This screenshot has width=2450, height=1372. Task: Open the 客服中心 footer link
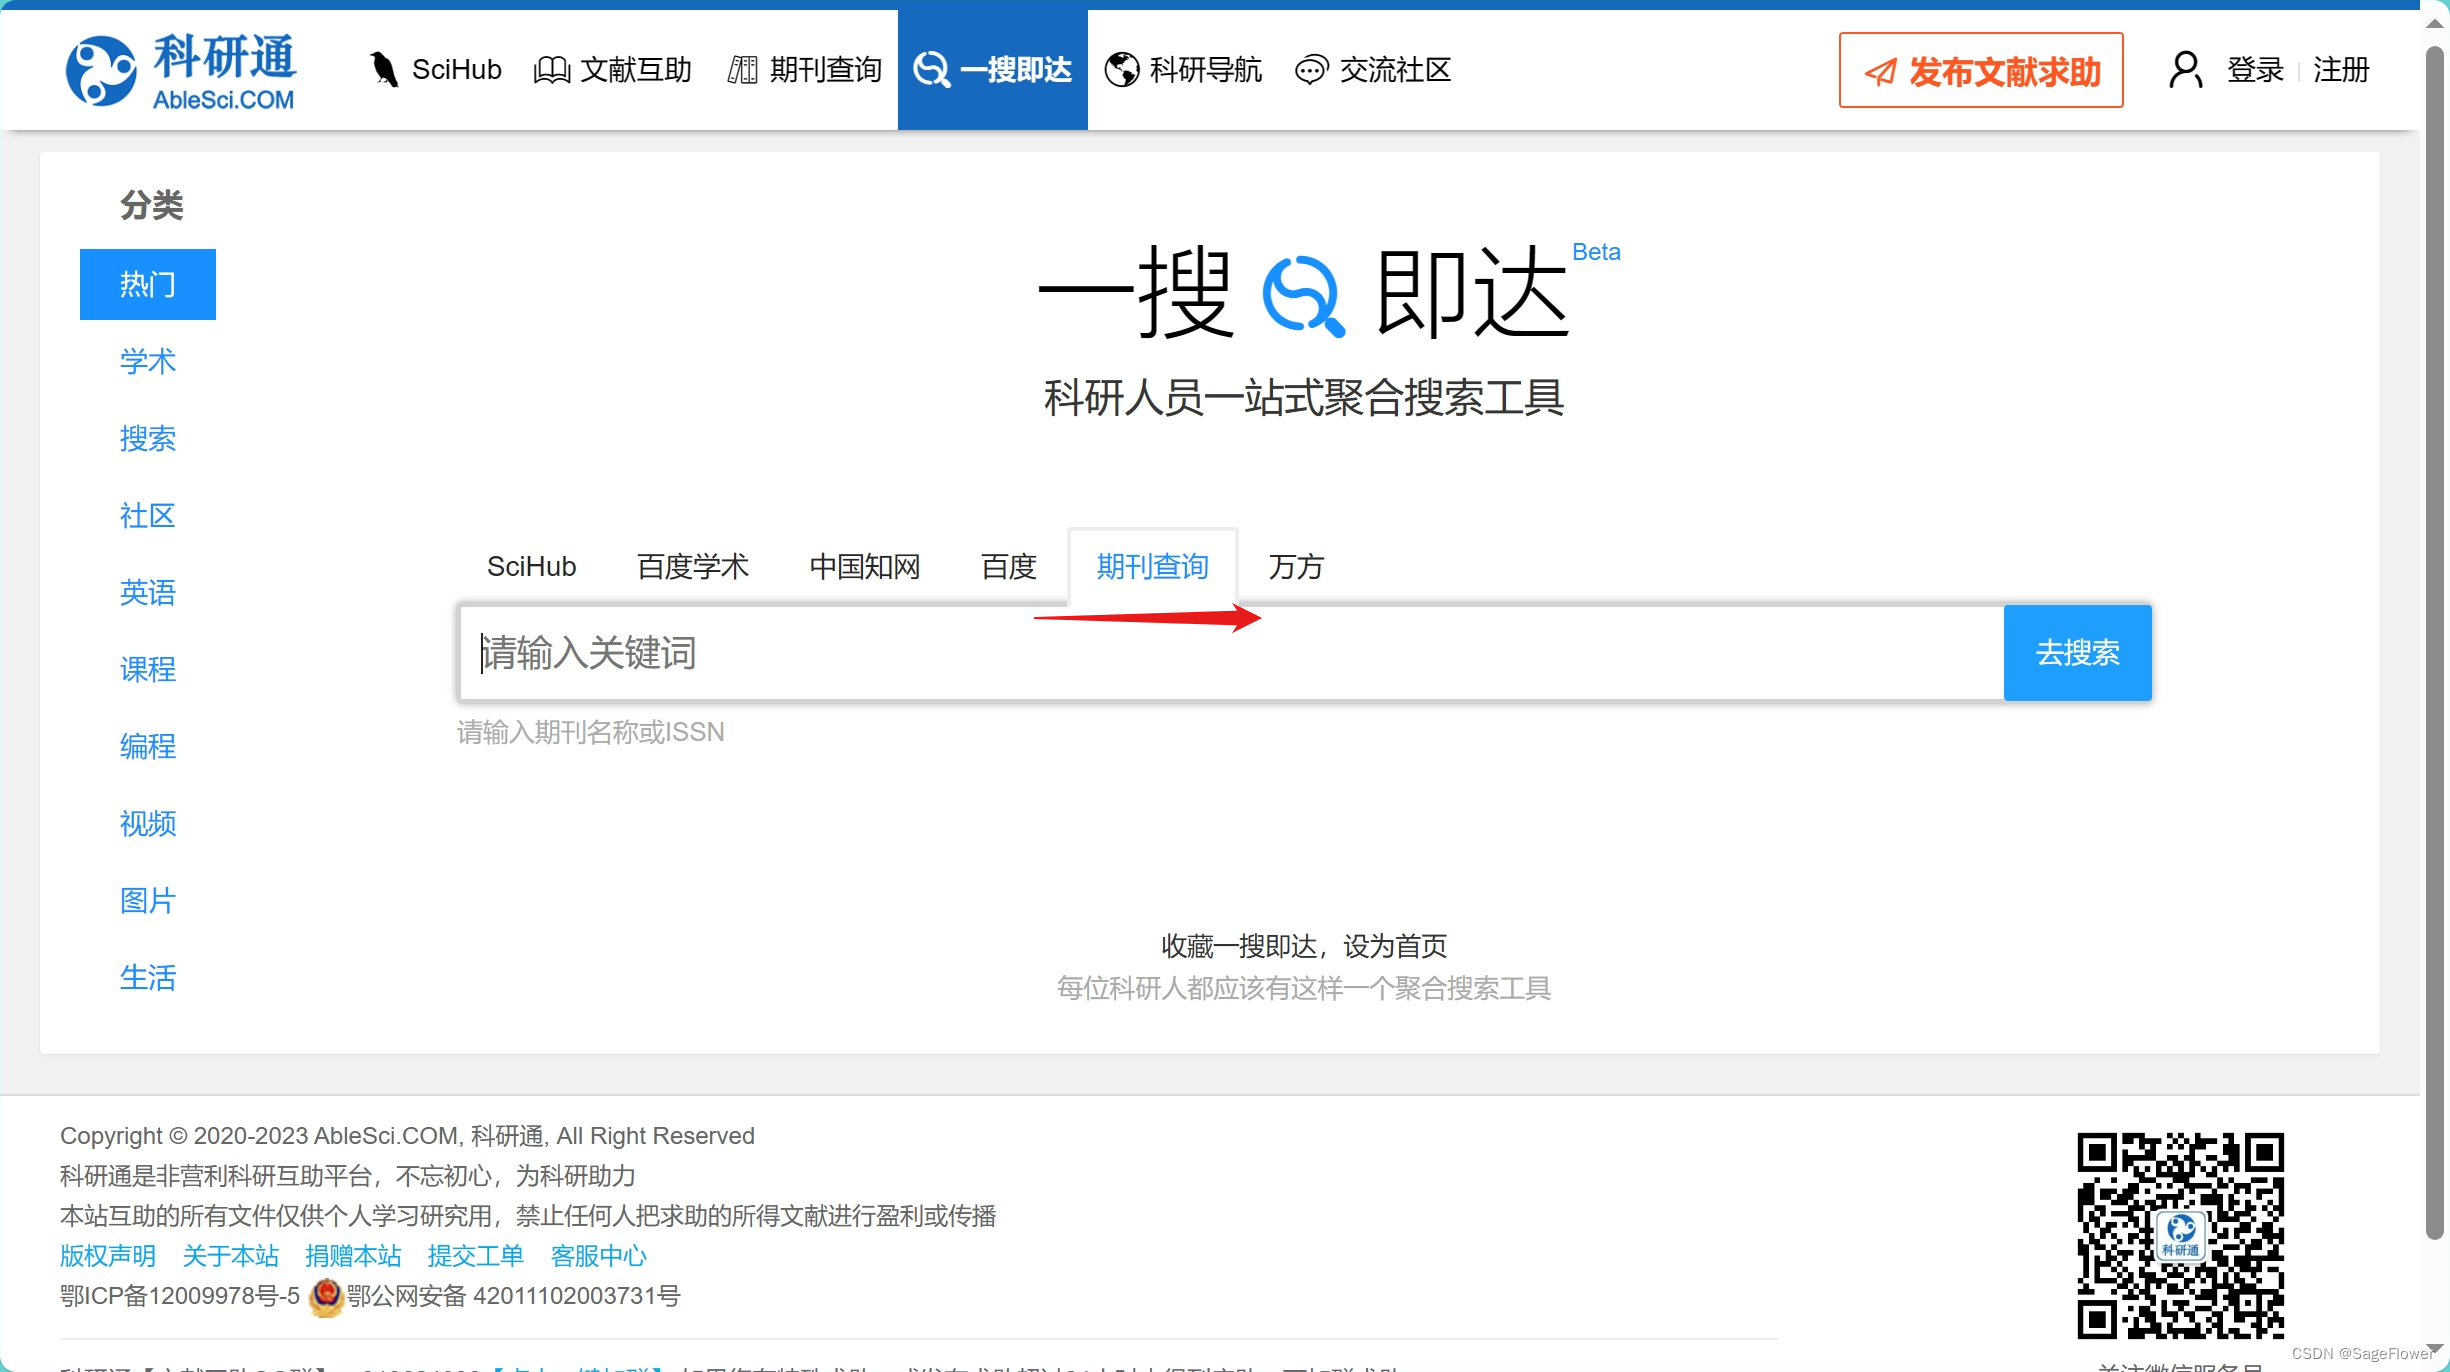[599, 1256]
